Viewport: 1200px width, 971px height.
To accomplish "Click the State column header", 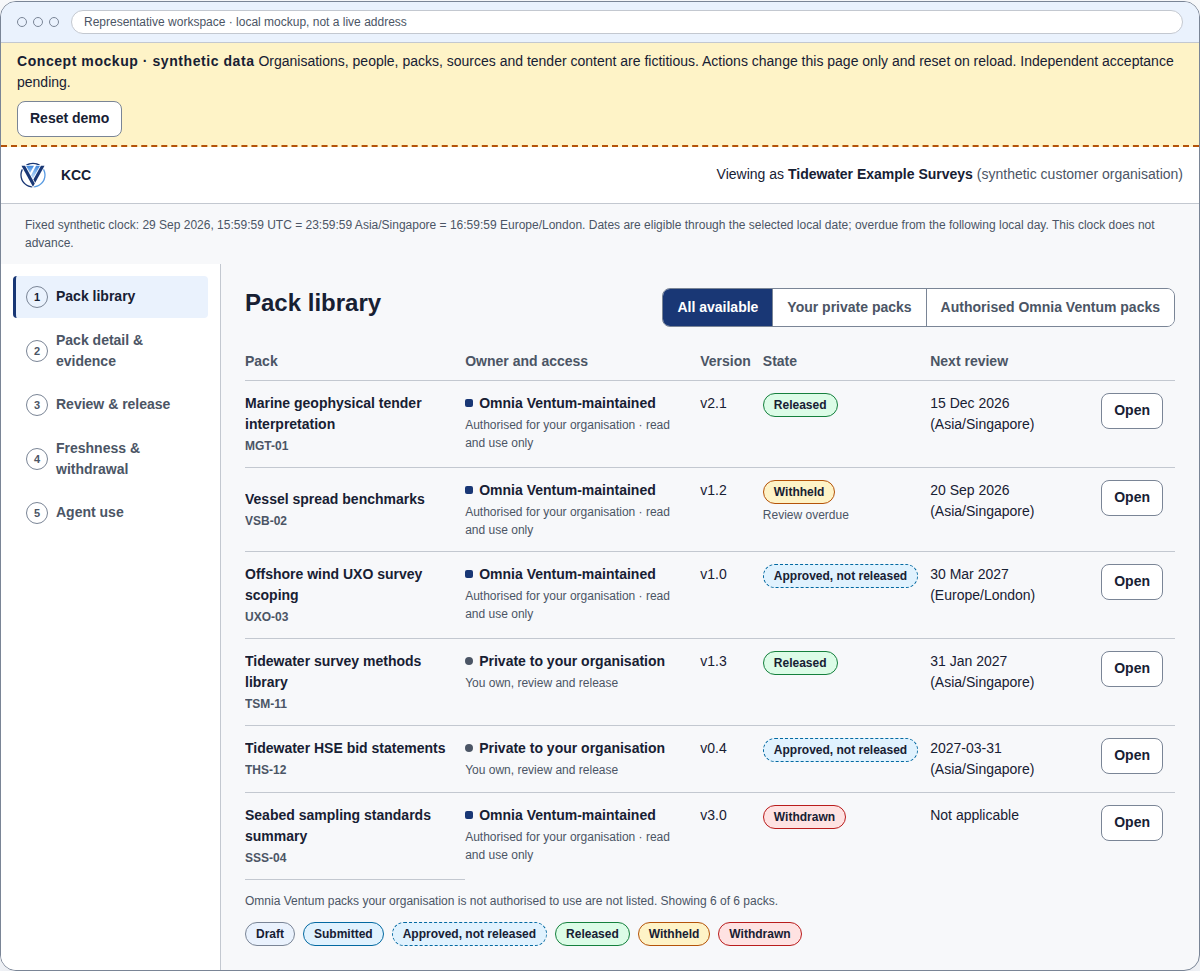I will pos(780,361).
